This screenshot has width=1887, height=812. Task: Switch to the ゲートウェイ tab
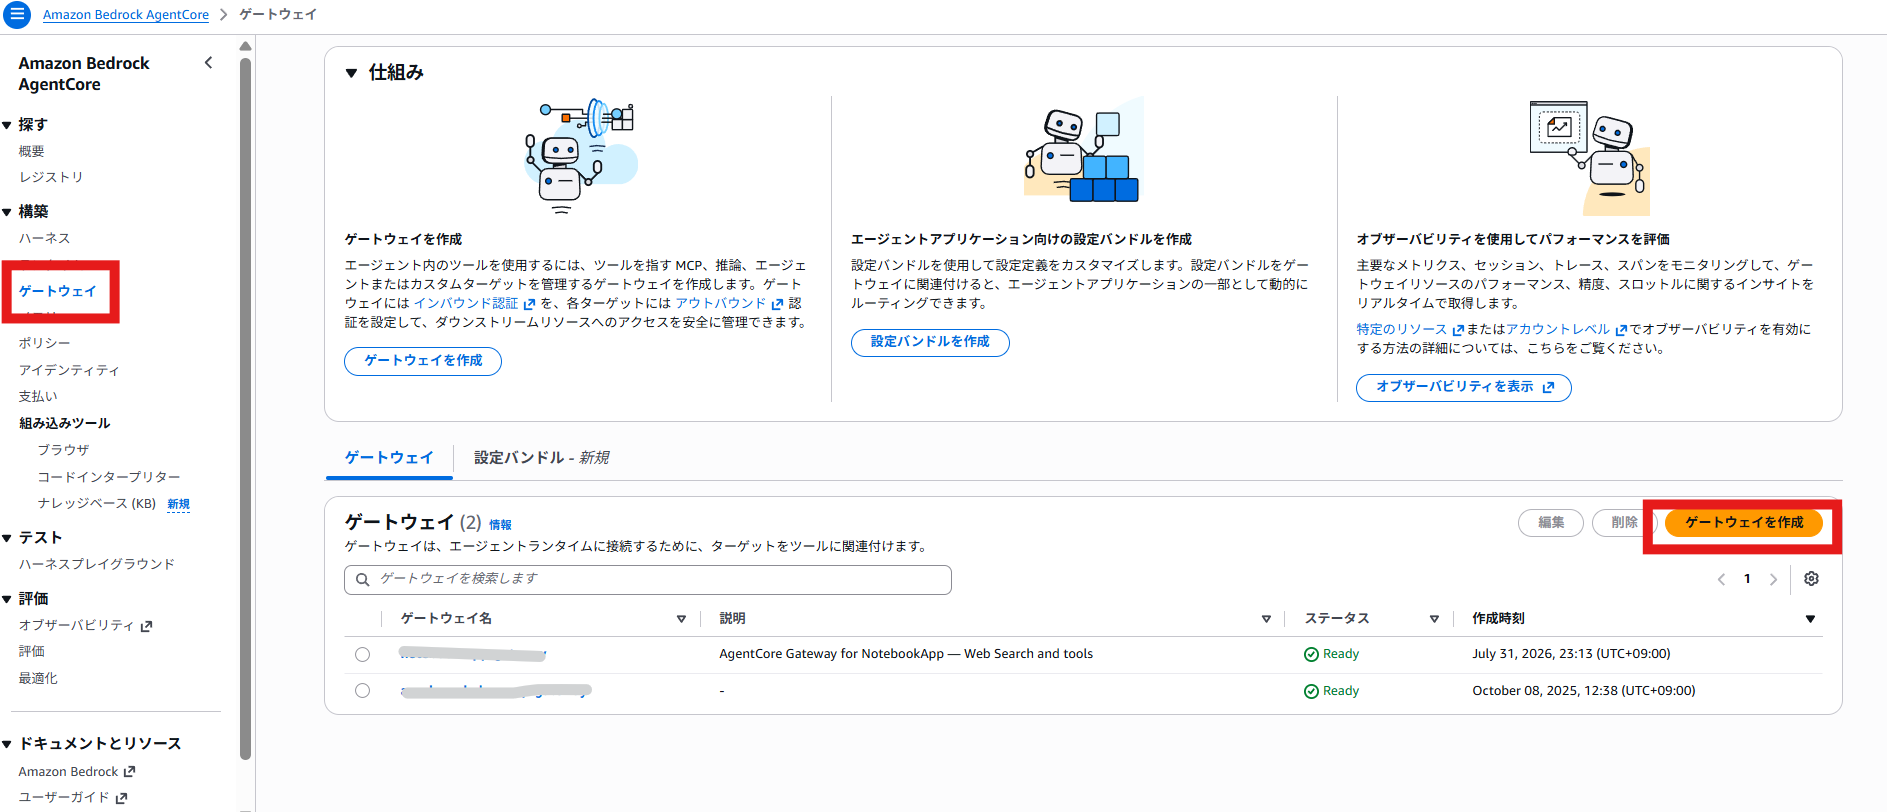coord(389,458)
